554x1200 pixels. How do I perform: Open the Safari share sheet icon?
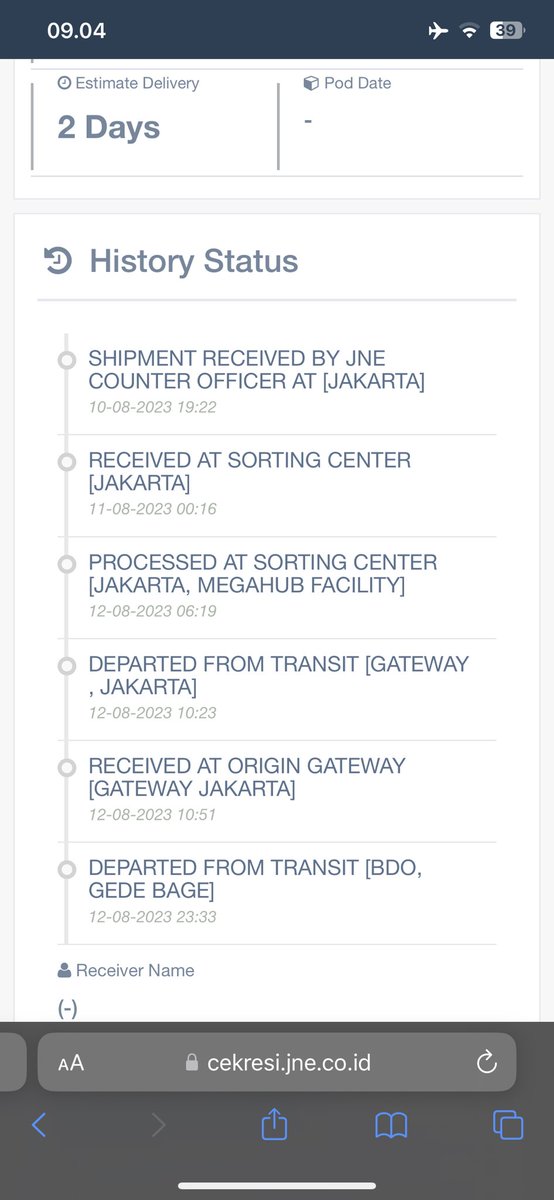coord(274,1123)
